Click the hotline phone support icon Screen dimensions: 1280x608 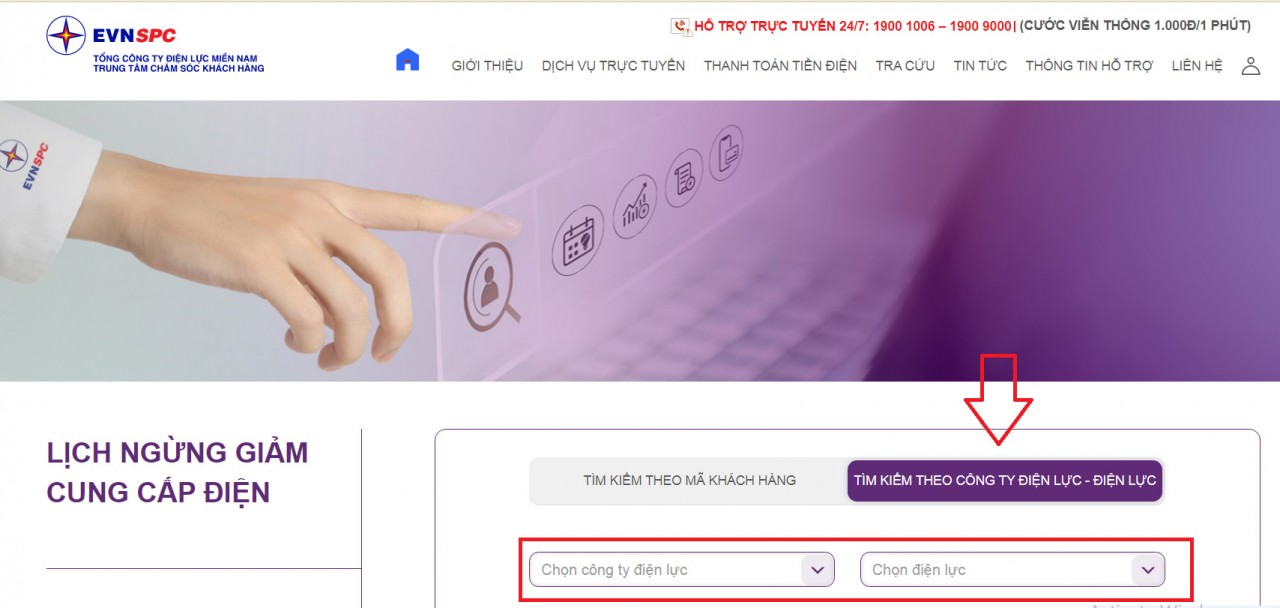681,26
